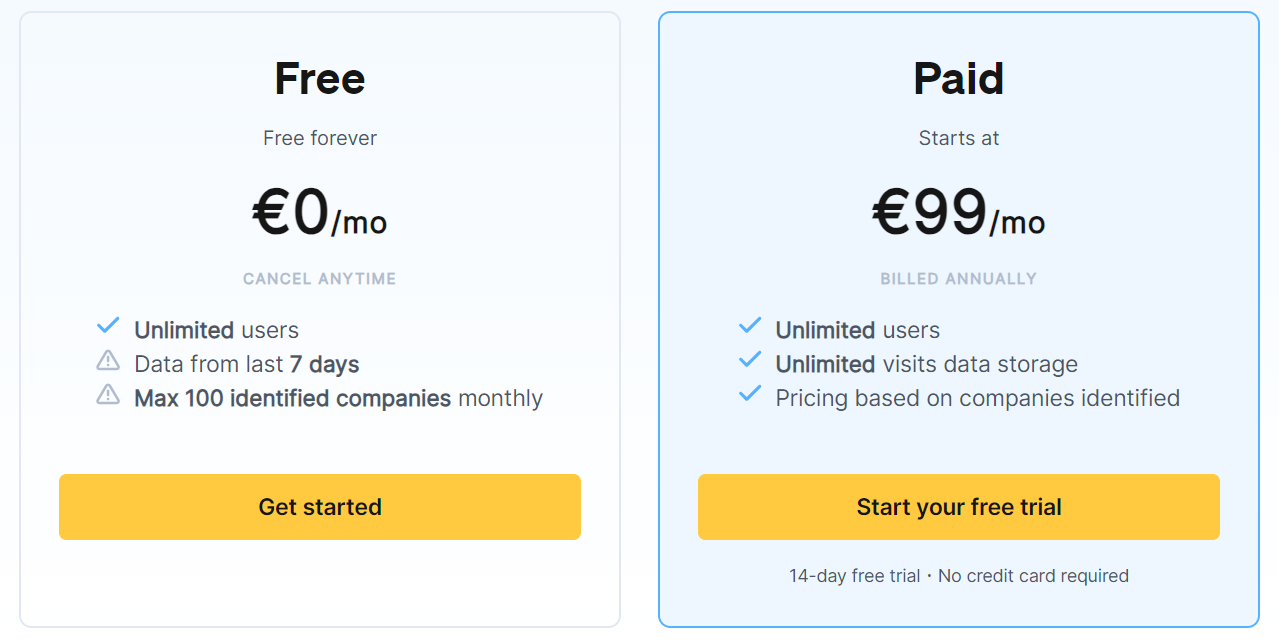
Task: Click the warning icon beside Data from last 7 days
Action: (108, 360)
